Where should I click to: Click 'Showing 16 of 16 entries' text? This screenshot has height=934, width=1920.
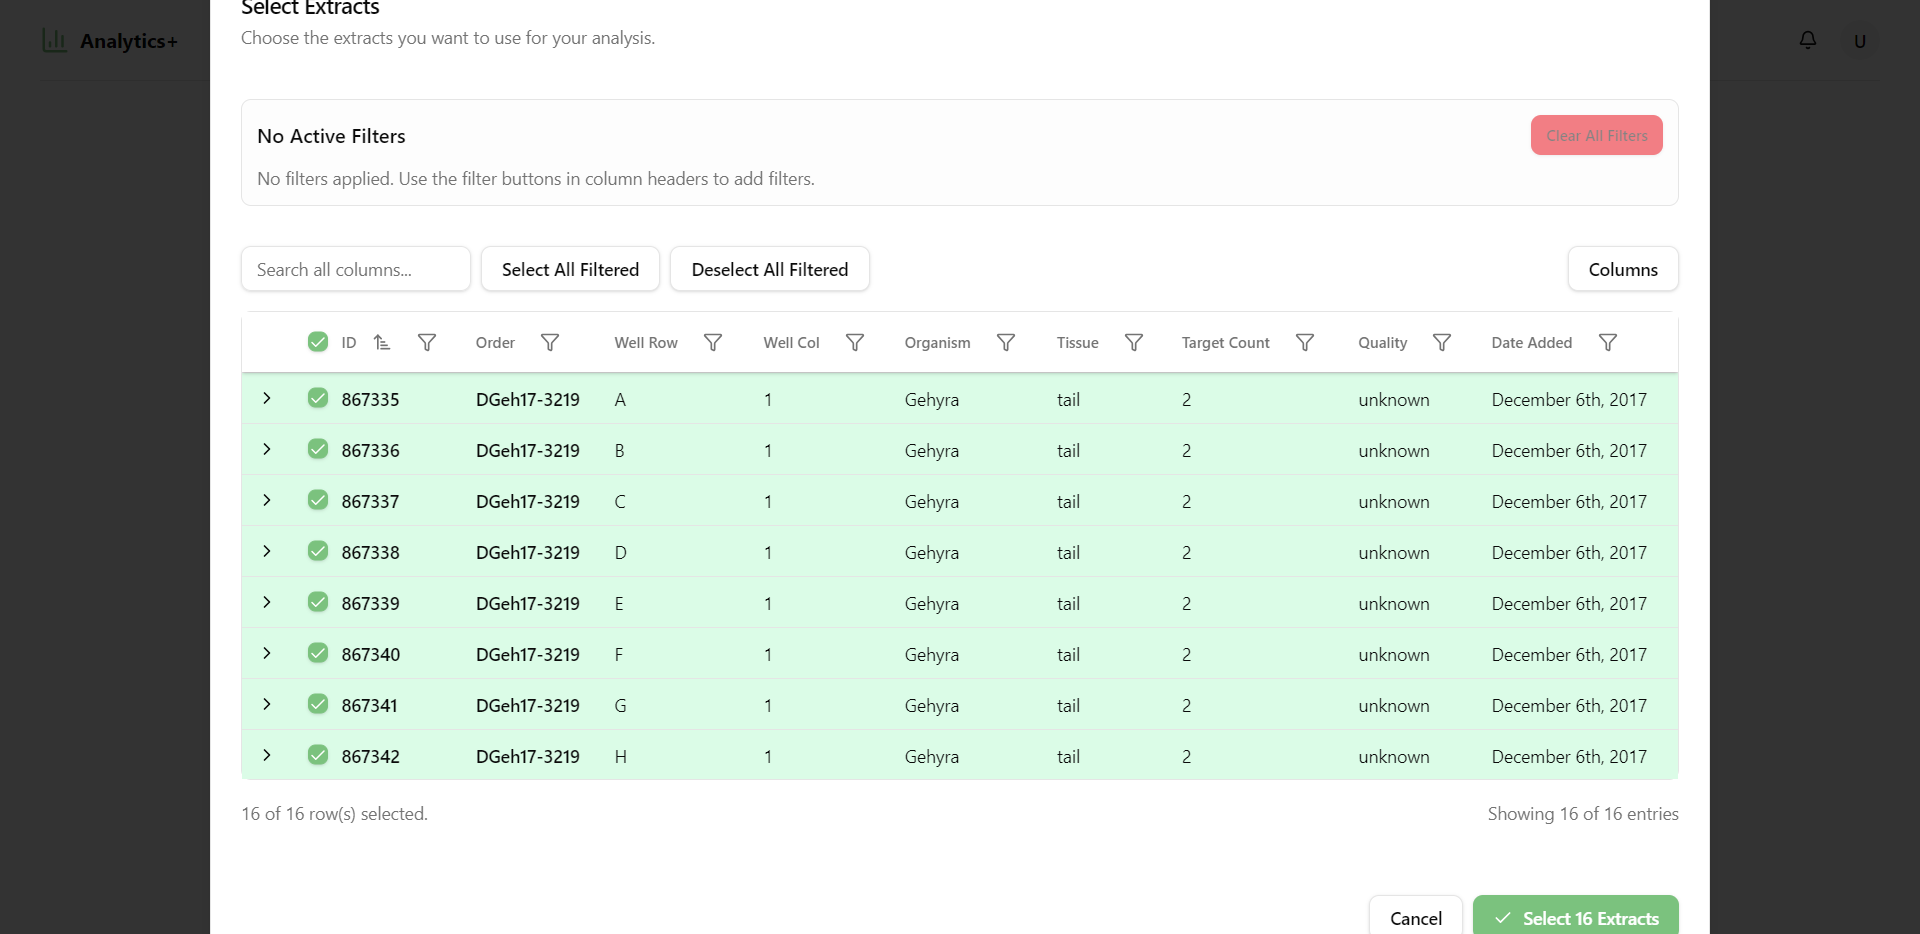[x=1582, y=814]
